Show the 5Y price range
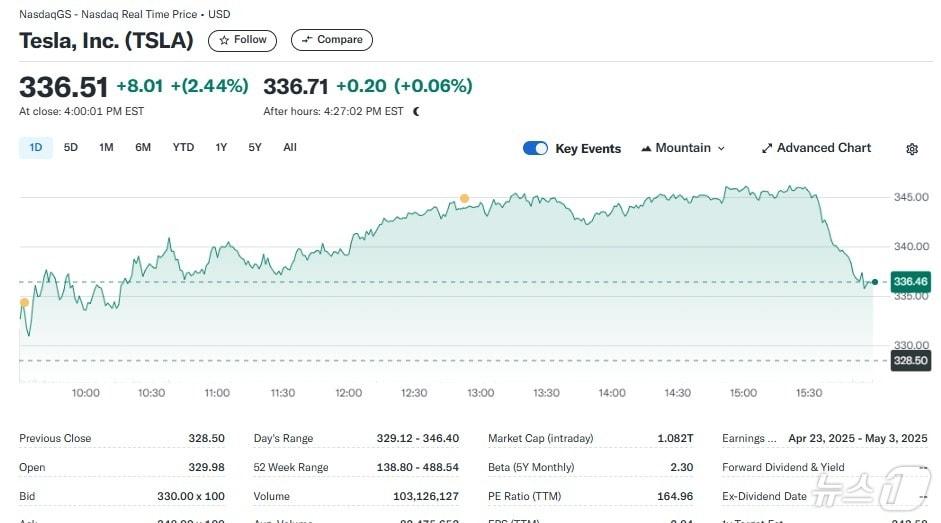The image size is (941, 523). 255,148
